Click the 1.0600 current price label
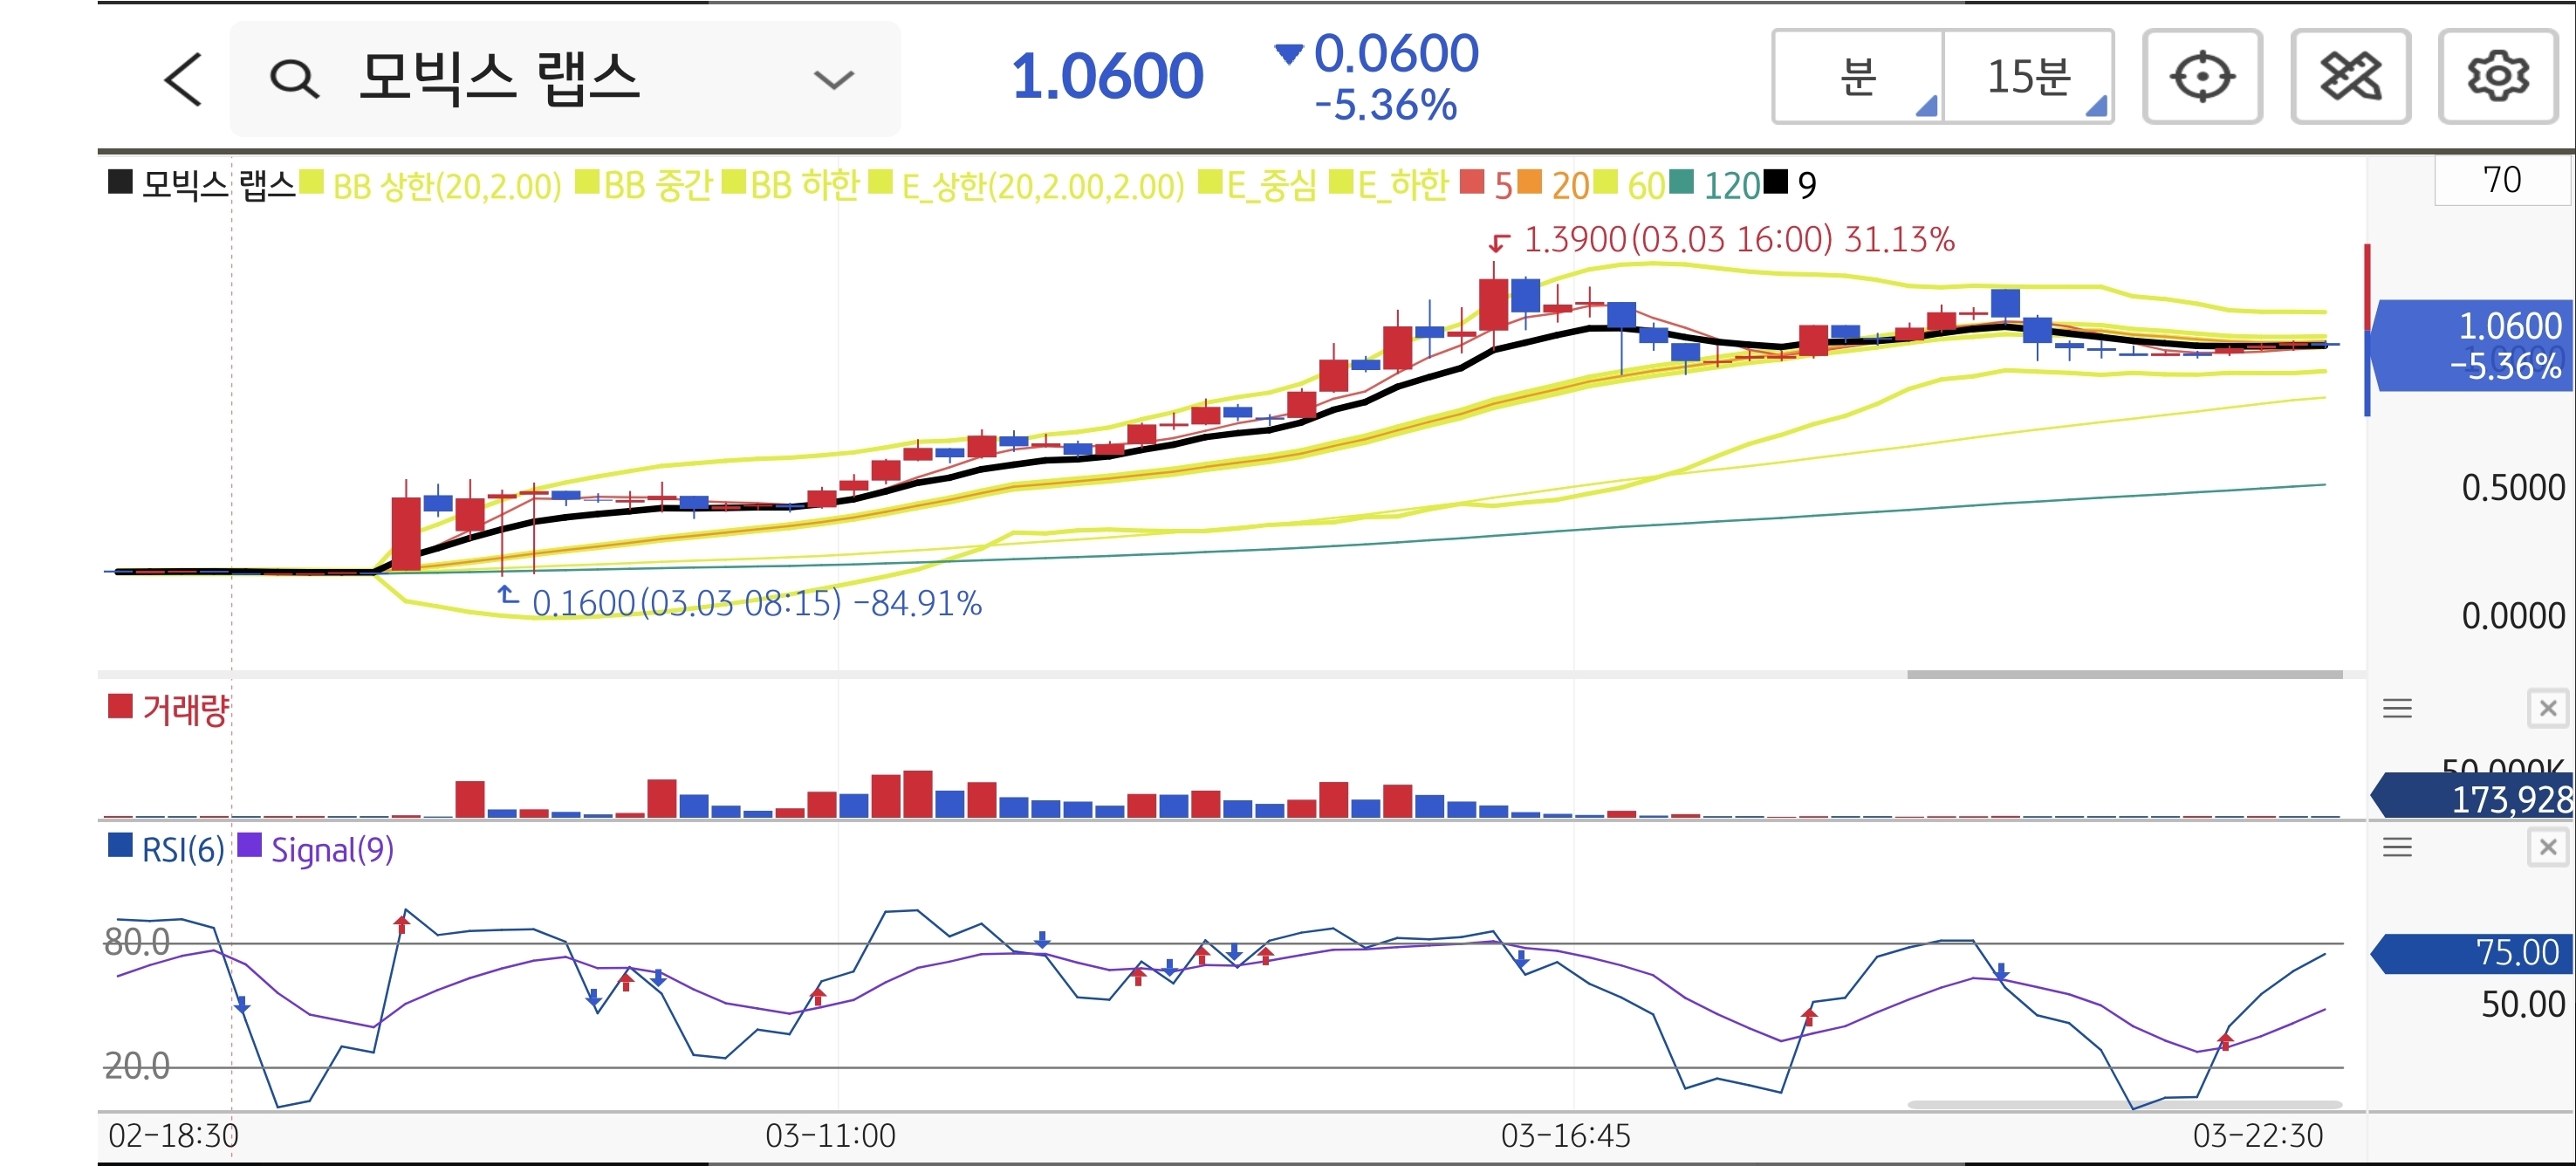Viewport: 2576px width, 1166px height. click(x=1107, y=77)
